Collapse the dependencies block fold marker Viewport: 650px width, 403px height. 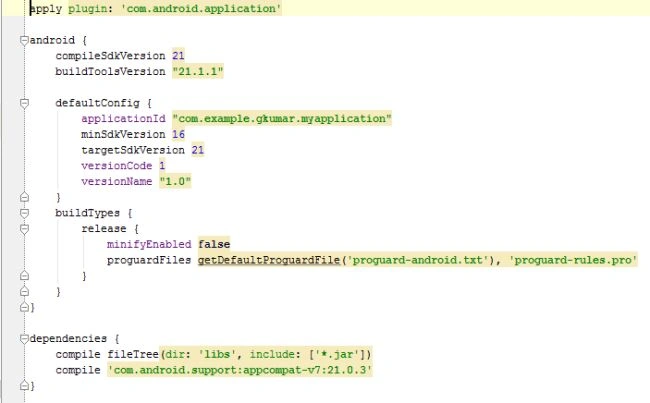[x=24, y=339]
